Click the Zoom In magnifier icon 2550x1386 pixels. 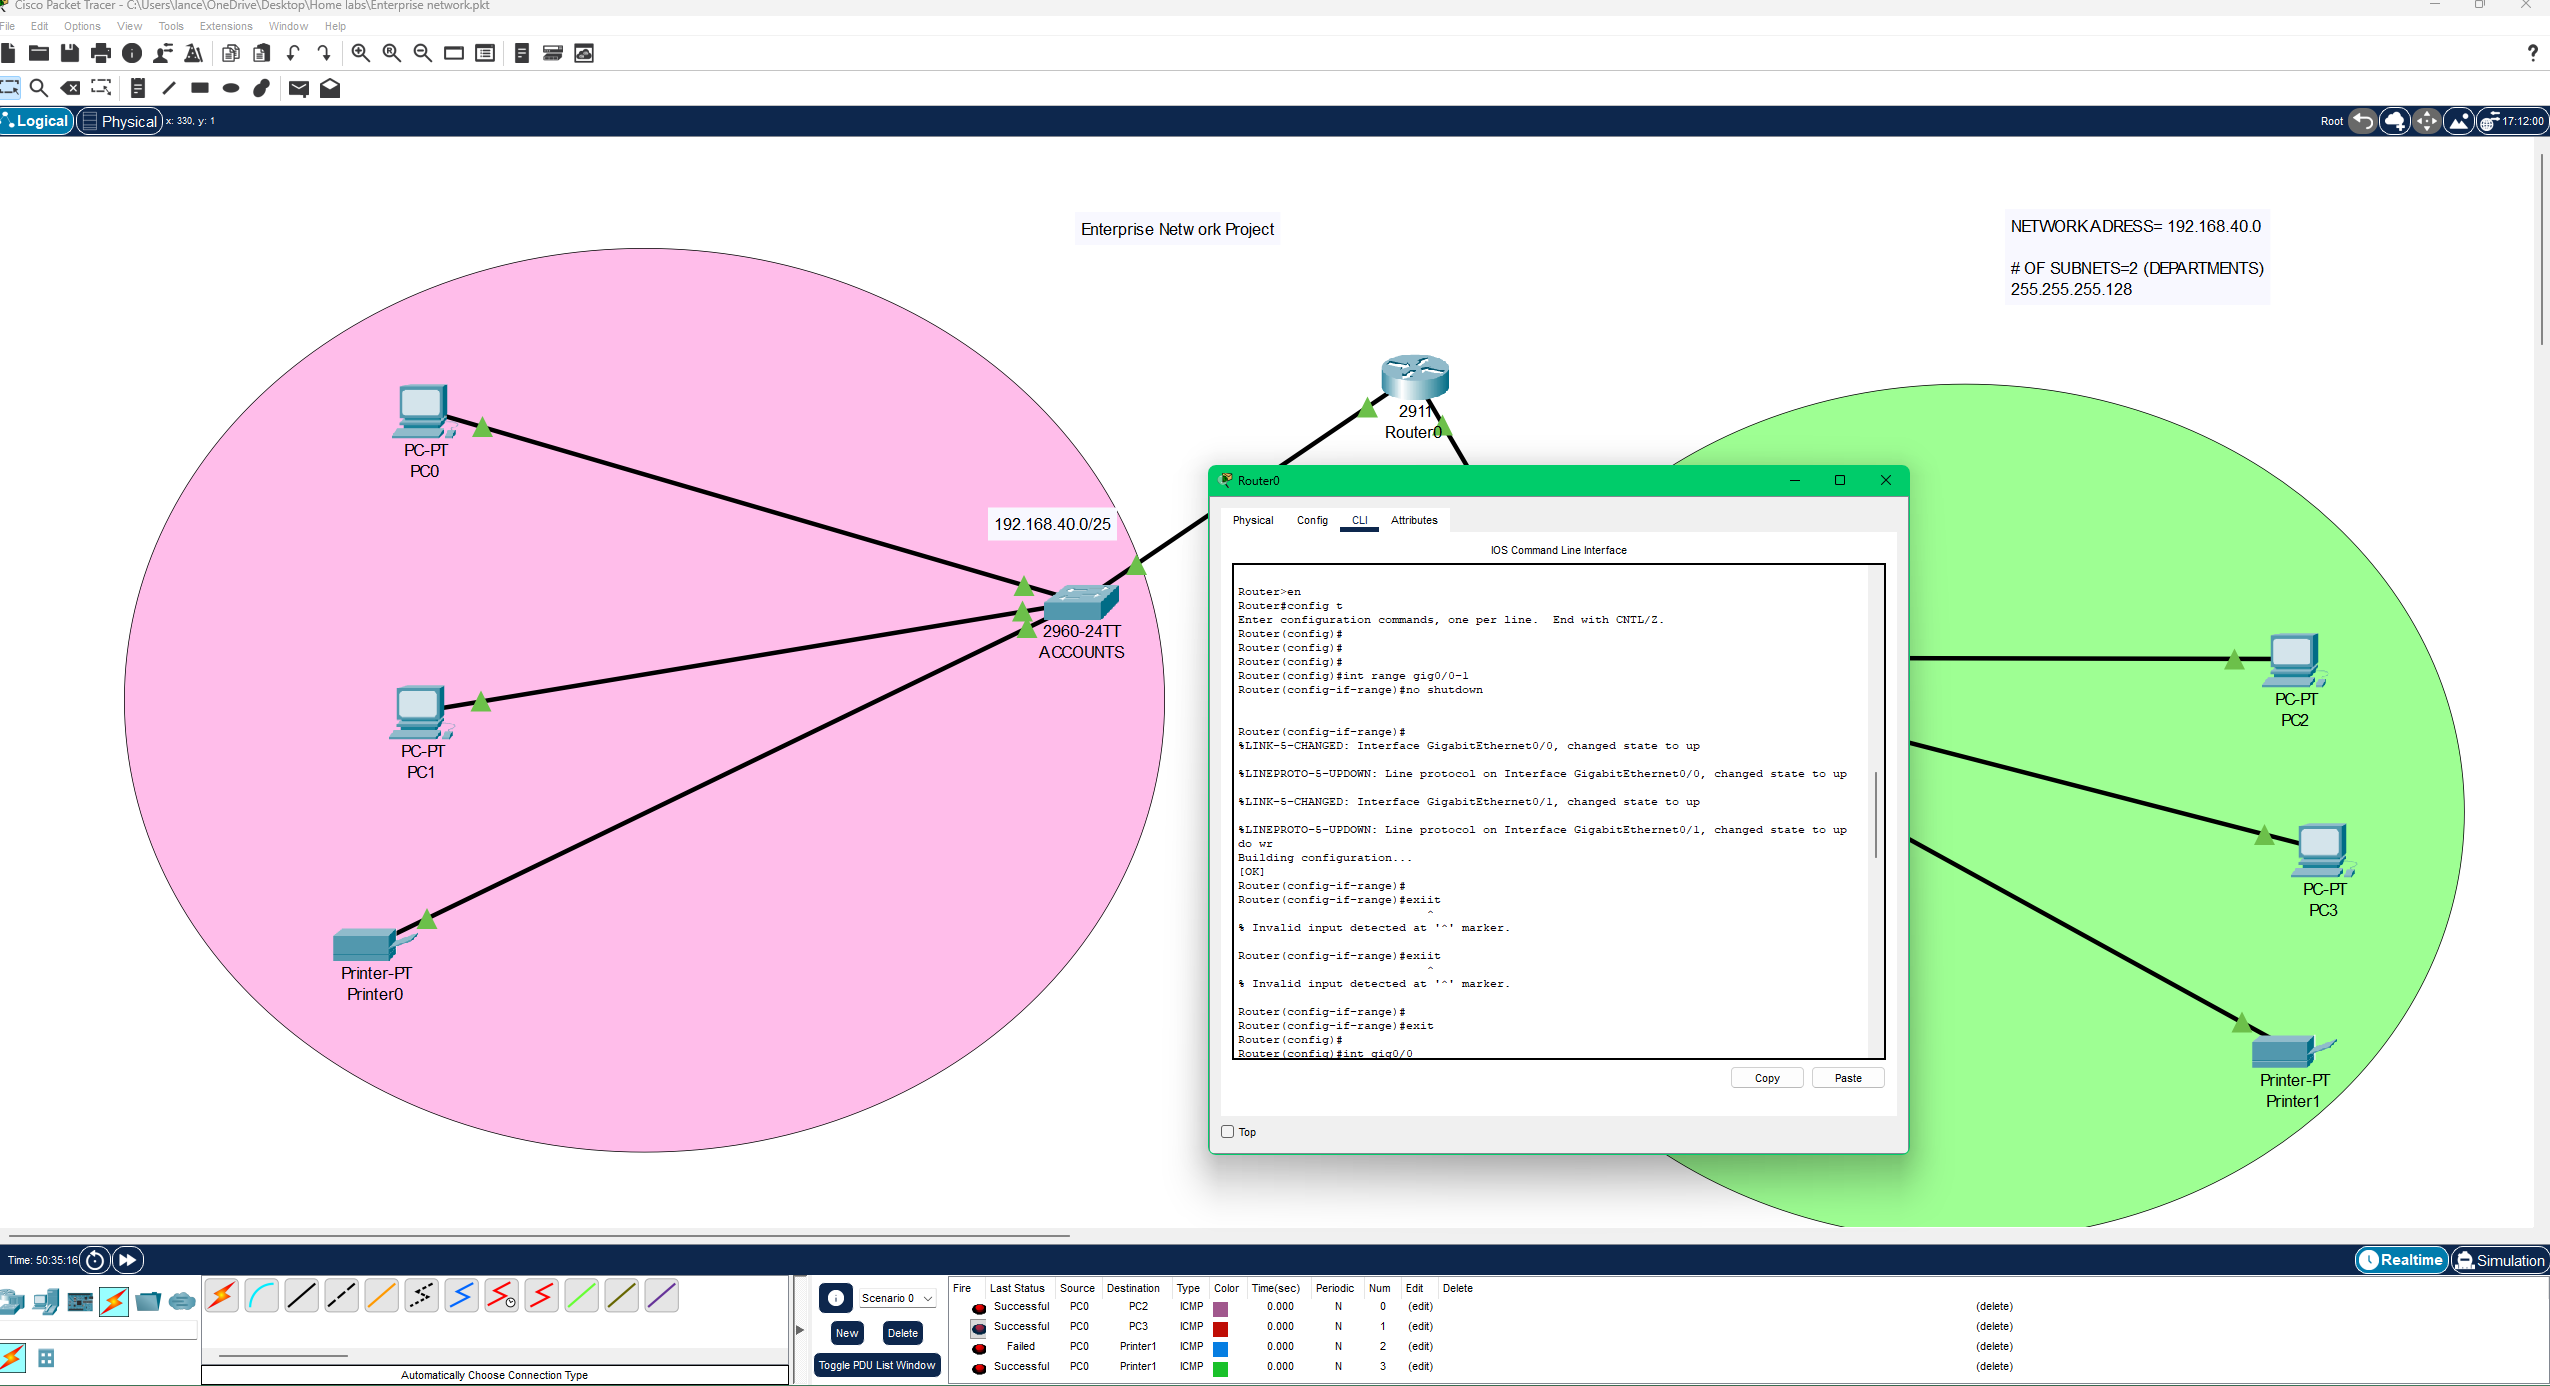(361, 53)
